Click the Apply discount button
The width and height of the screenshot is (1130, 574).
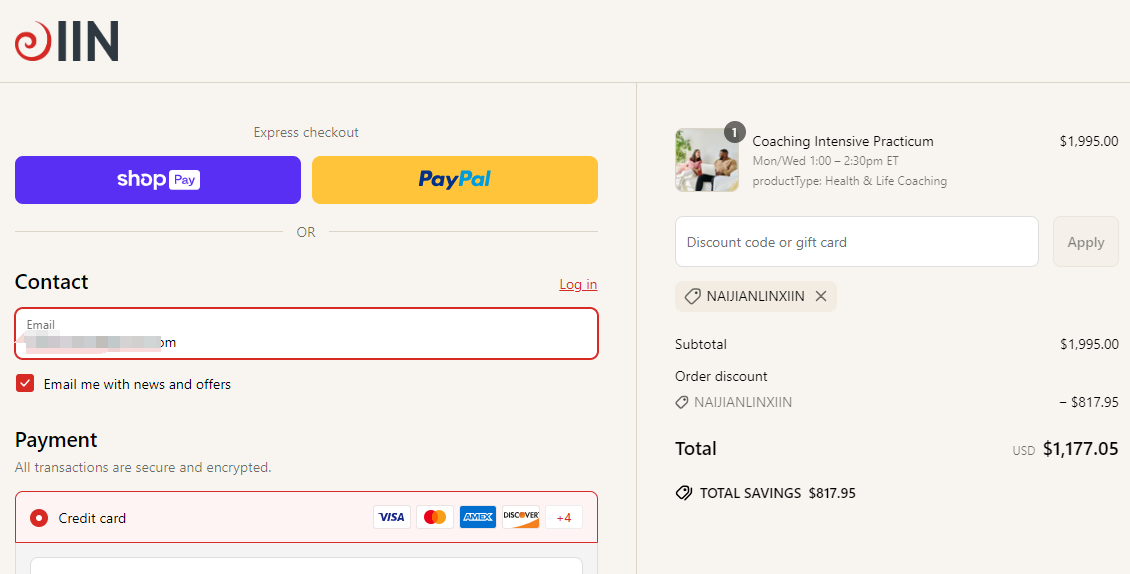point(1085,242)
